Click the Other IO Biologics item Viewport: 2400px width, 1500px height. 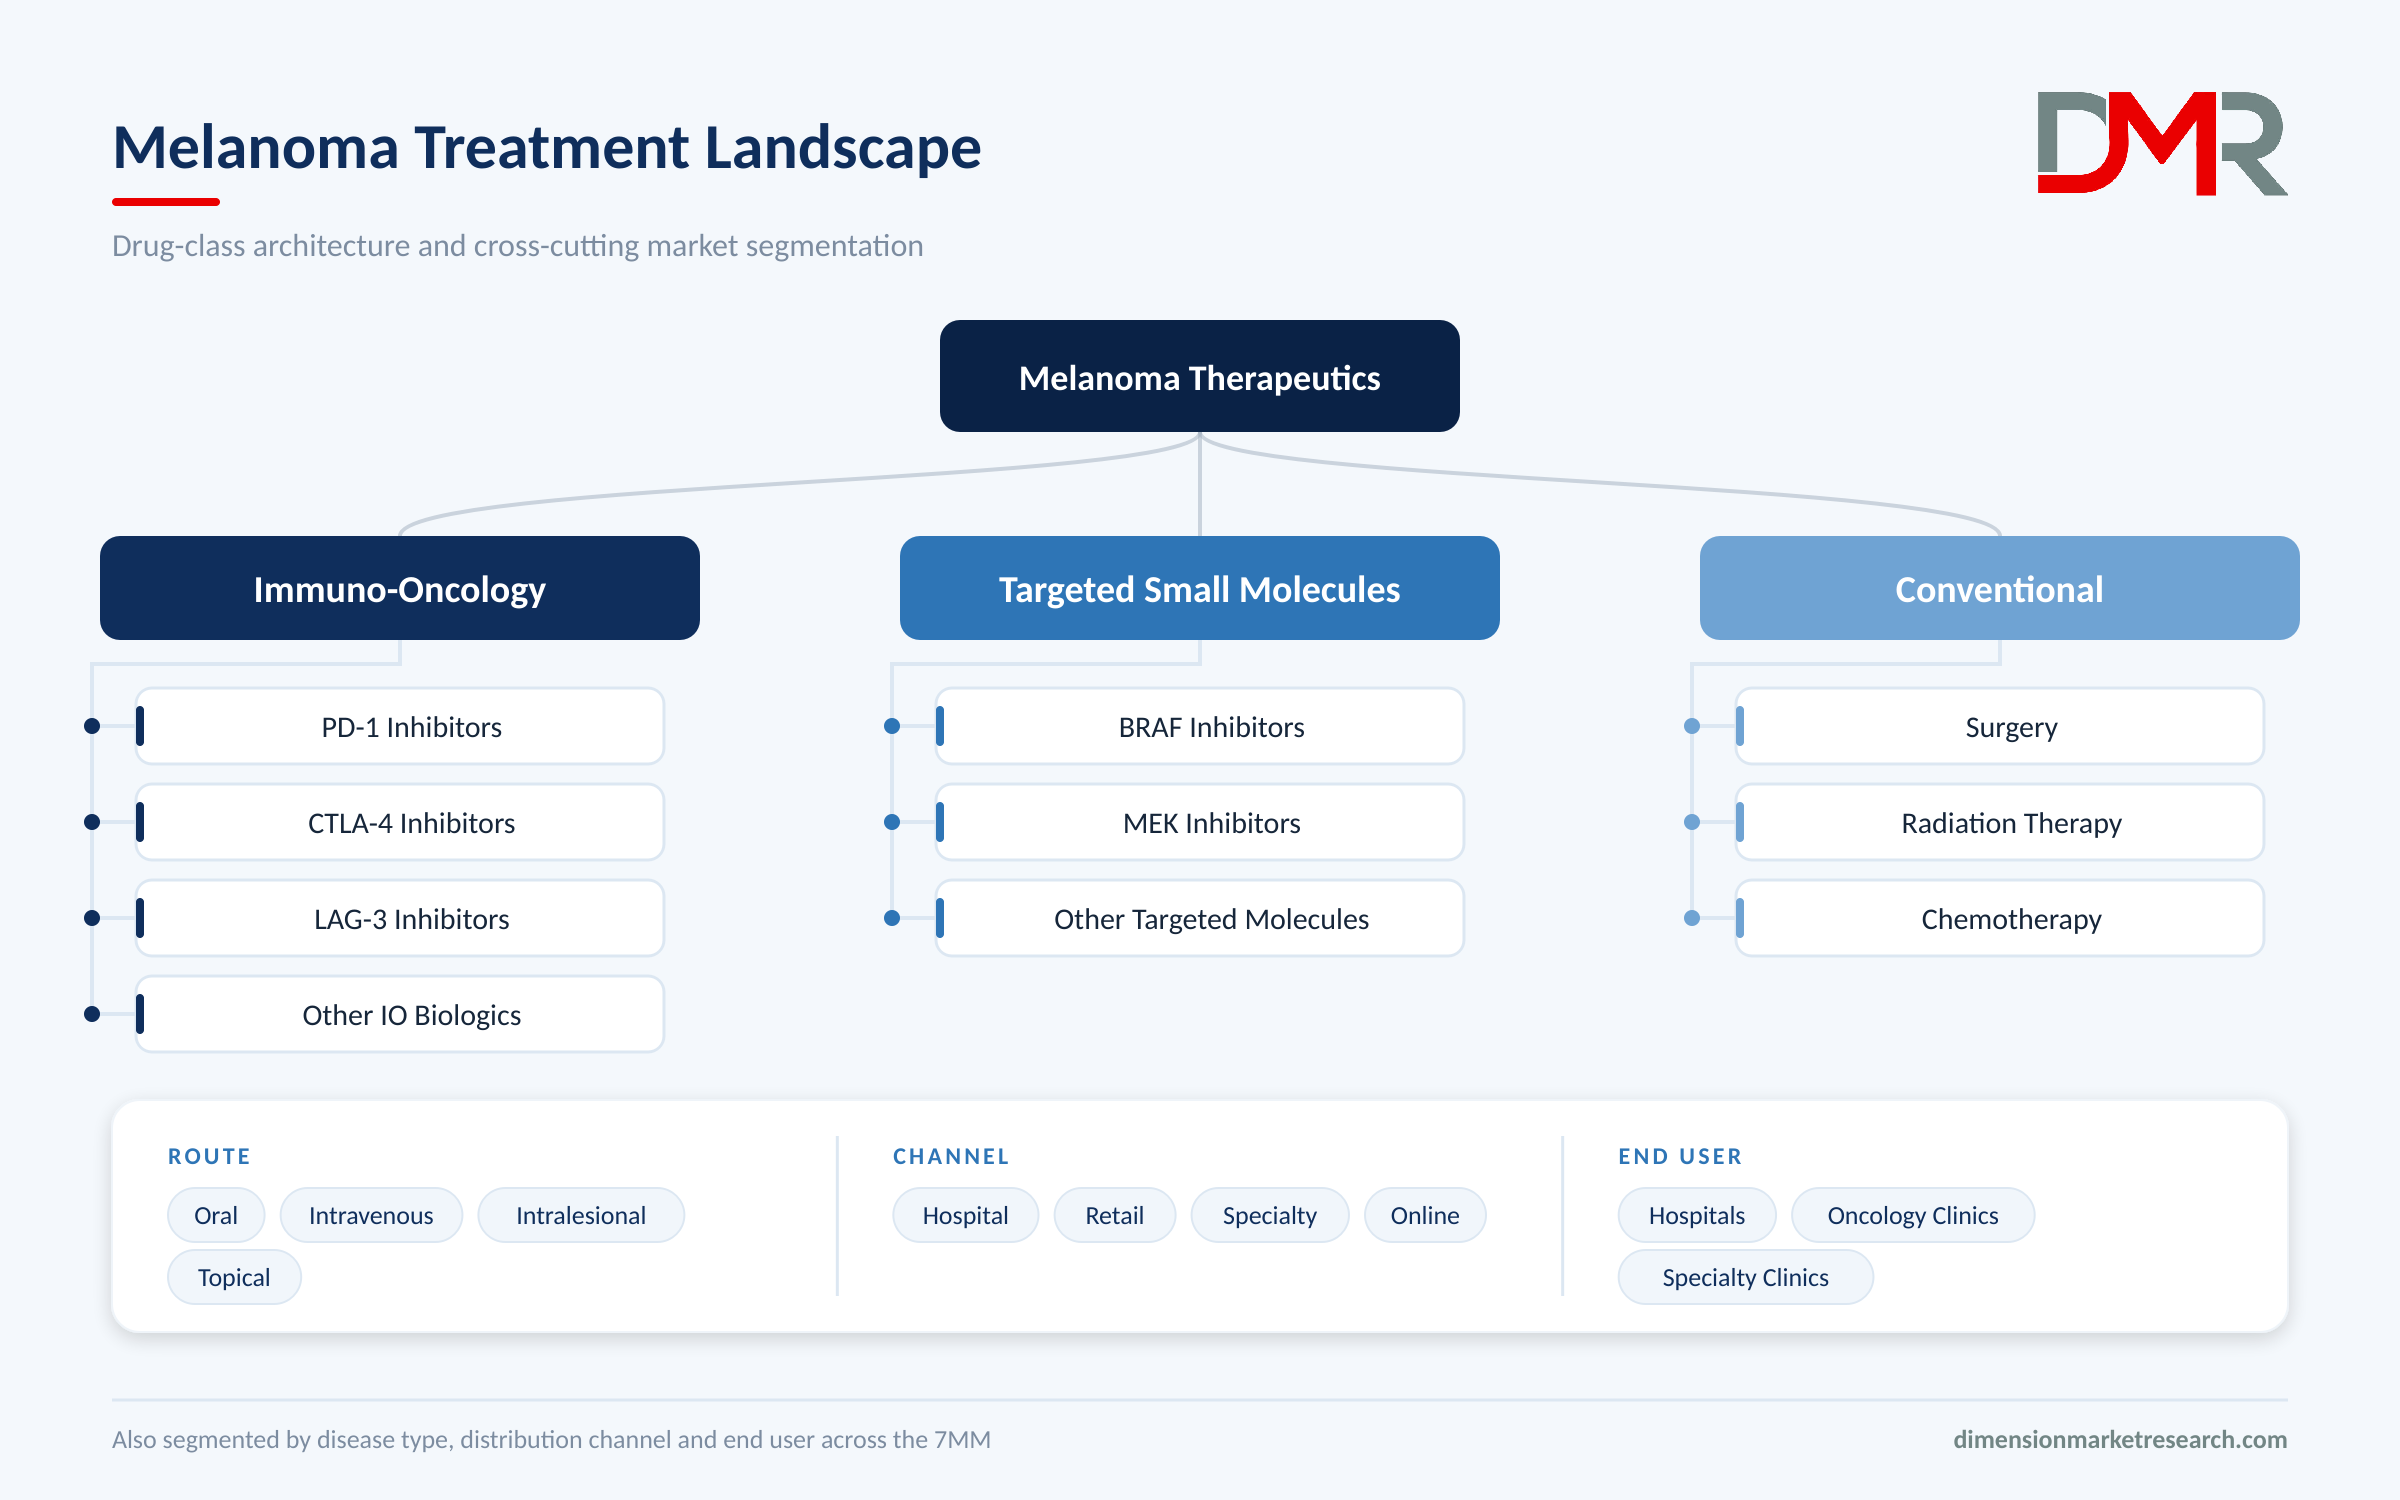click(400, 1014)
